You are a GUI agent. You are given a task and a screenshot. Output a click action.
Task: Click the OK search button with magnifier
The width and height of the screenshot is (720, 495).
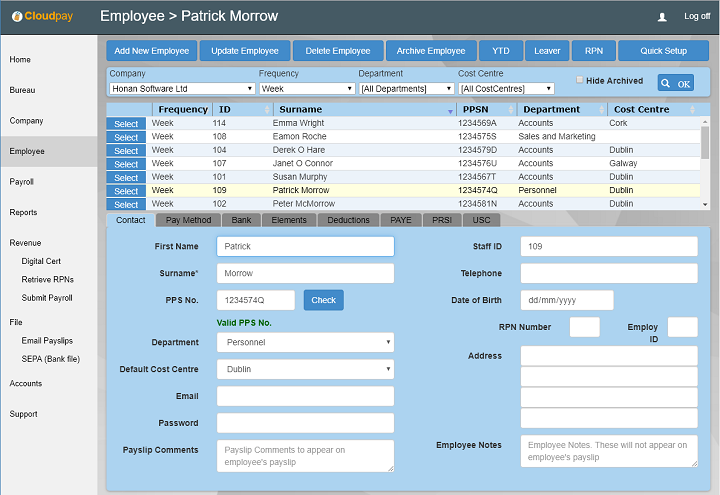coord(676,83)
